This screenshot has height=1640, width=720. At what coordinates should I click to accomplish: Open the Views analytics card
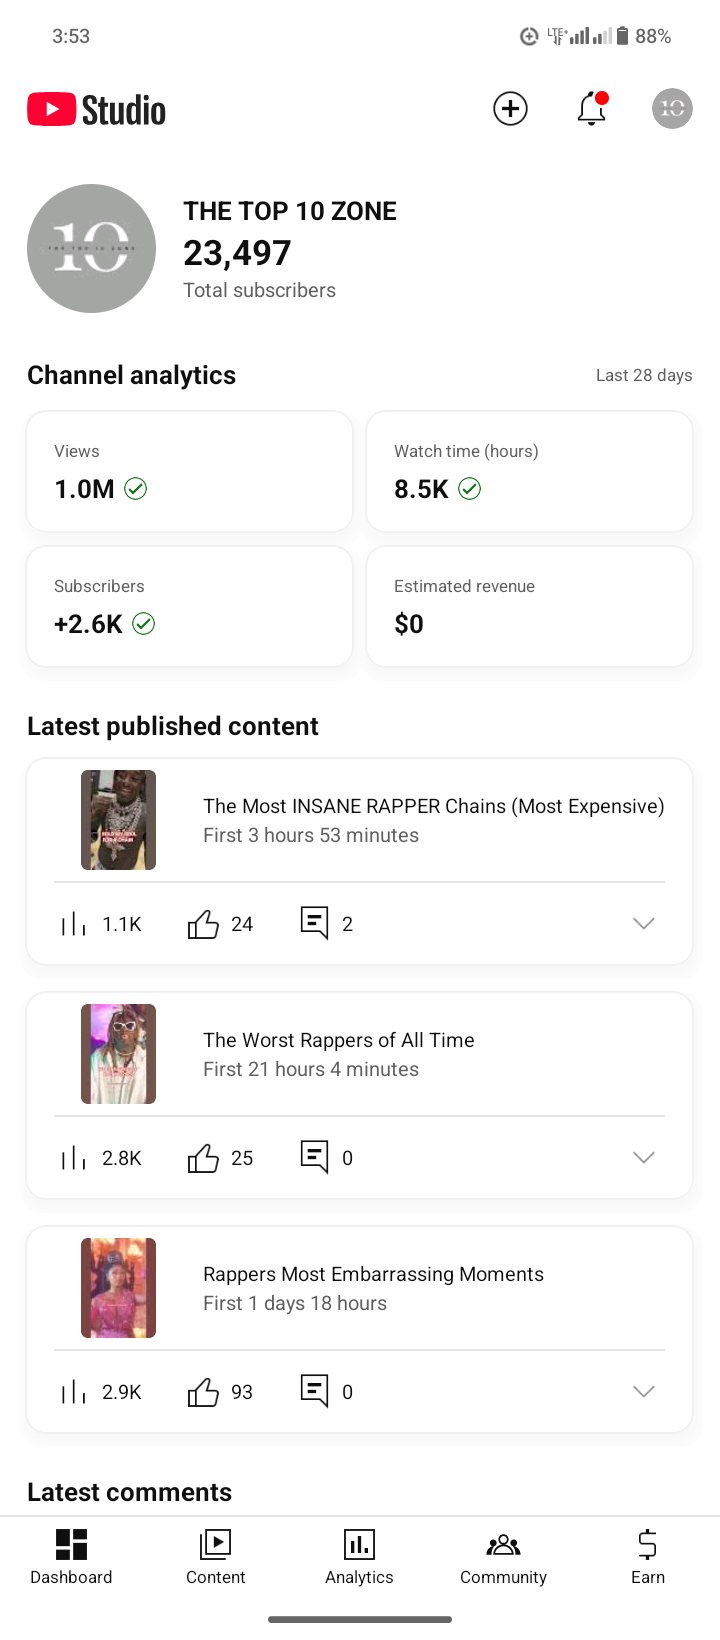click(x=189, y=471)
